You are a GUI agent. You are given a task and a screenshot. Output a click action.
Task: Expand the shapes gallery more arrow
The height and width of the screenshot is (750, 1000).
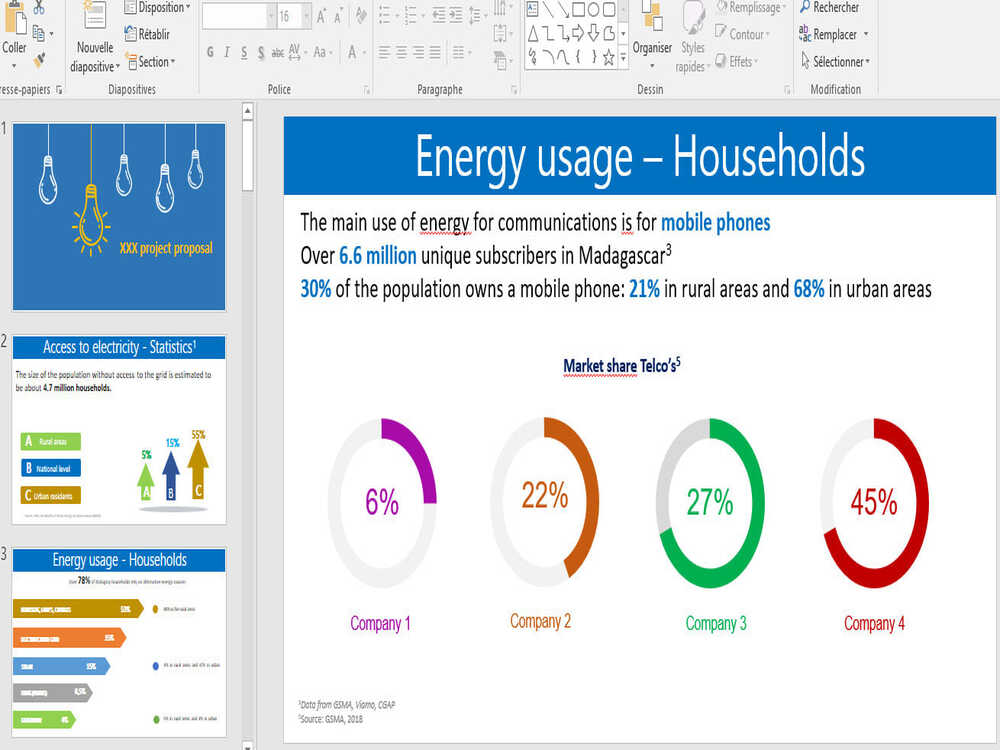623,57
